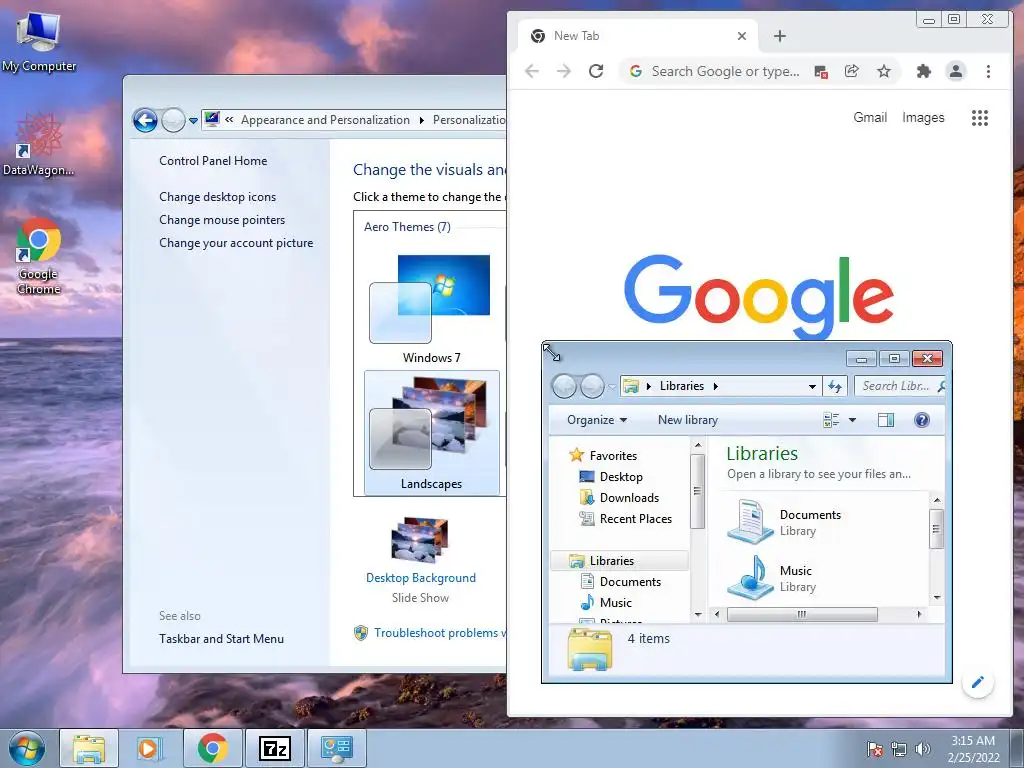Click Change your account picture link
This screenshot has height=768, width=1024.
(236, 242)
